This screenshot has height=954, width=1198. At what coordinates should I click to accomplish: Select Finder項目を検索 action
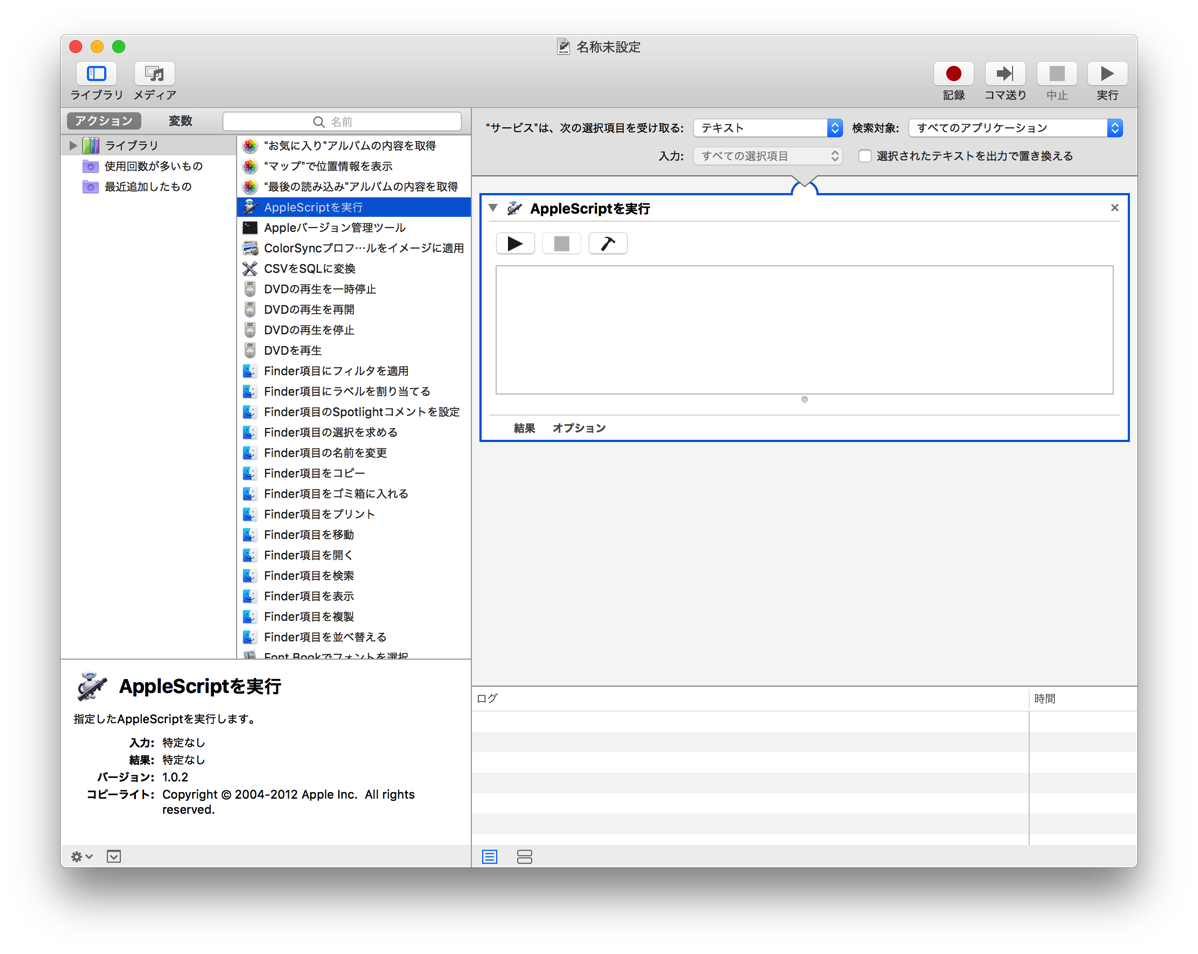tap(354, 576)
